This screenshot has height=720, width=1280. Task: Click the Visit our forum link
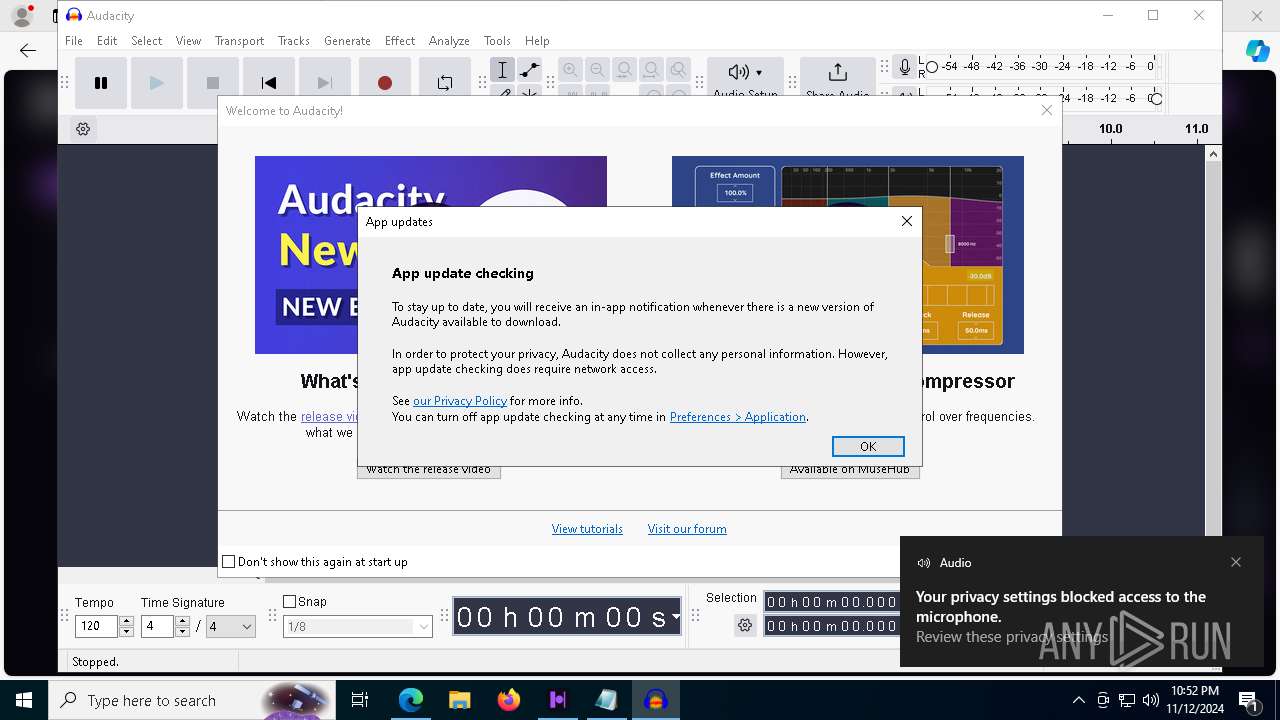pos(687,529)
